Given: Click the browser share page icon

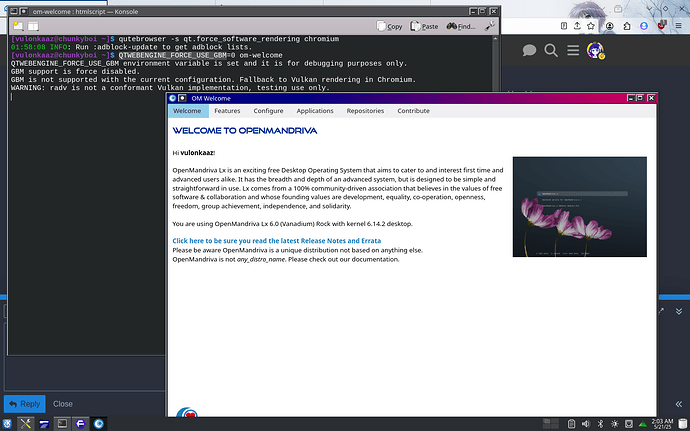Looking at the screenshot, I should (x=577, y=26).
